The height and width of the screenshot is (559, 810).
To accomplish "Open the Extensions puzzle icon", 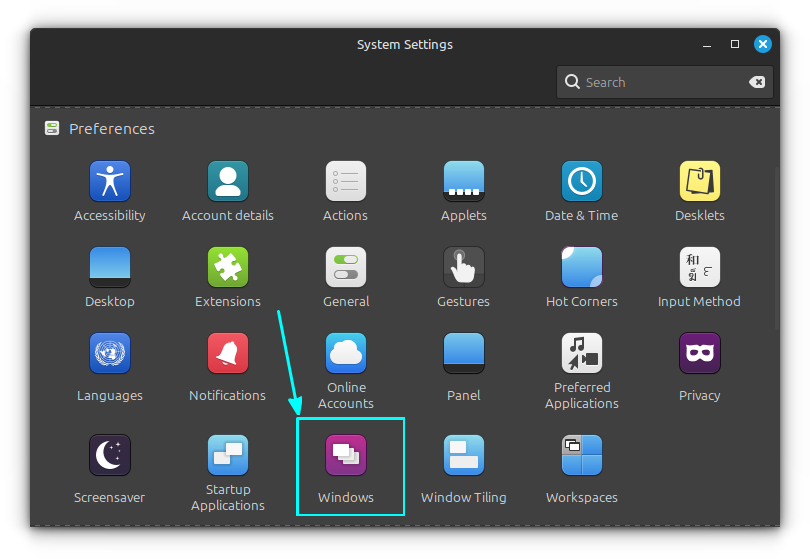I will click(228, 268).
